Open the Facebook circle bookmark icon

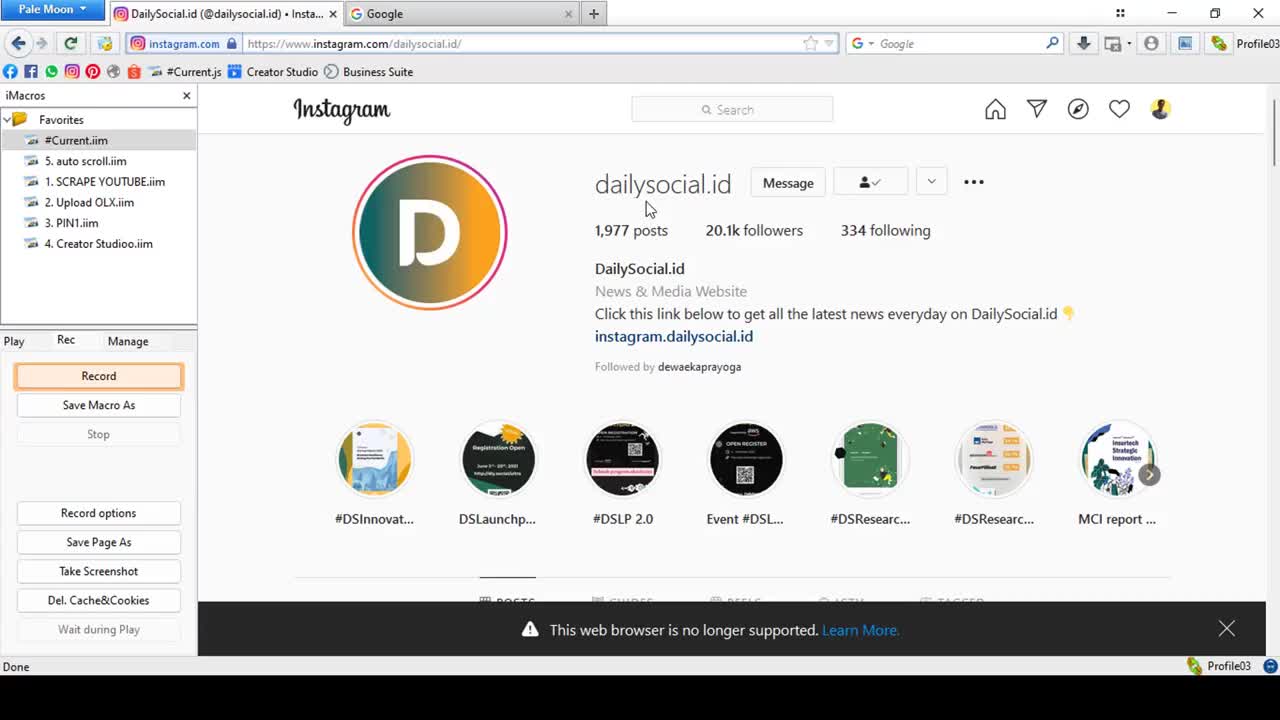10,71
